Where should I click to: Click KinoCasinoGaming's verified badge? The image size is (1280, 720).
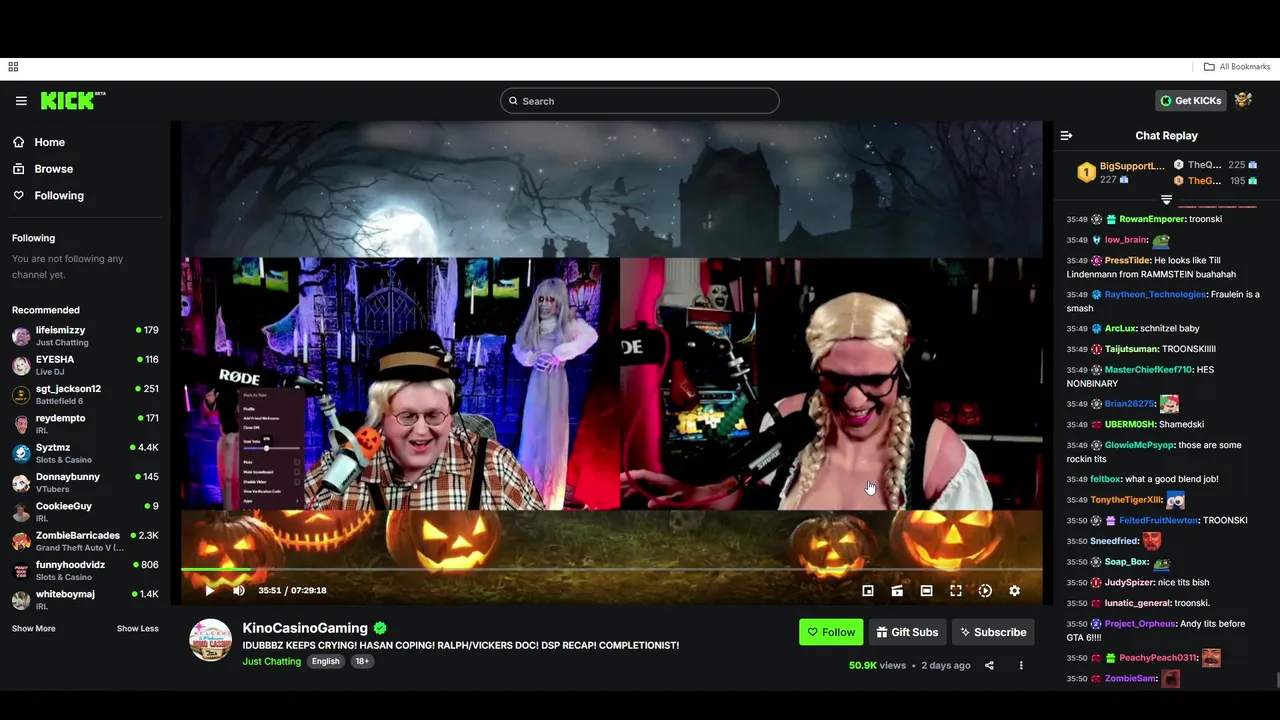tap(380, 628)
